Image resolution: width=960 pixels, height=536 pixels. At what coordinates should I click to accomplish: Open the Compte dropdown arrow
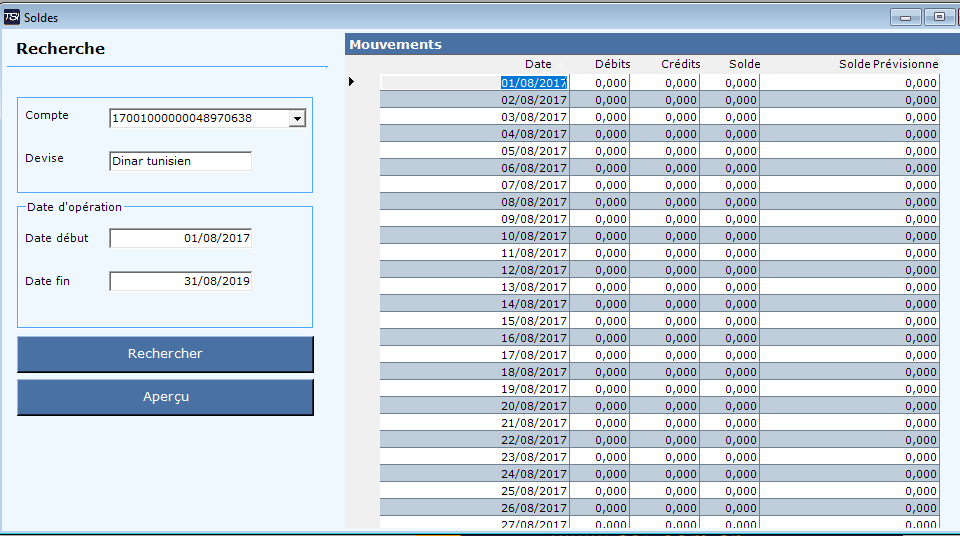(x=297, y=118)
